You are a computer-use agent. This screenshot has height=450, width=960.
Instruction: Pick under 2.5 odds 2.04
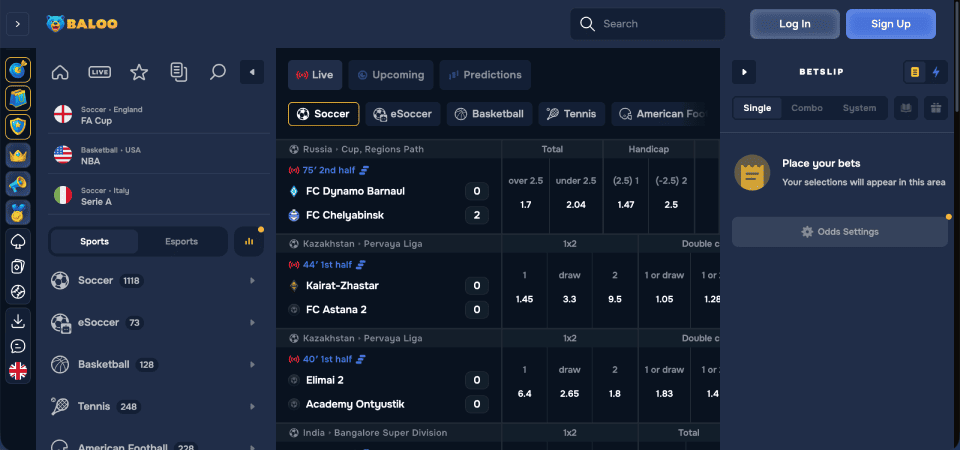[576, 195]
